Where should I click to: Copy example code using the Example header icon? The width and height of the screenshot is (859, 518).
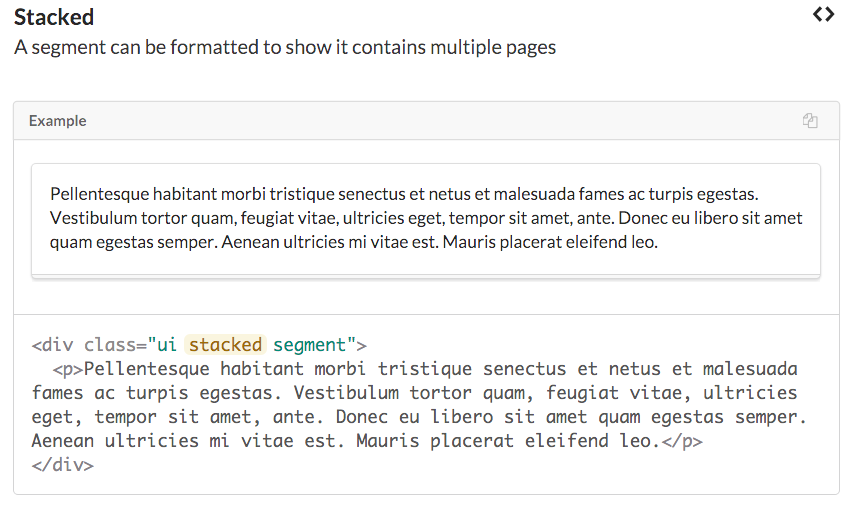point(810,121)
